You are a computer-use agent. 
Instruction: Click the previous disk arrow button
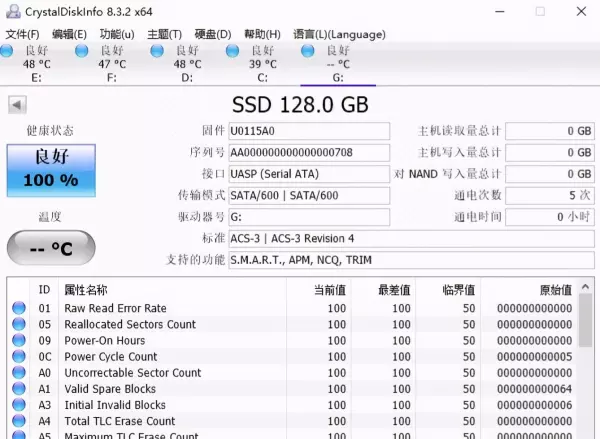[17, 105]
